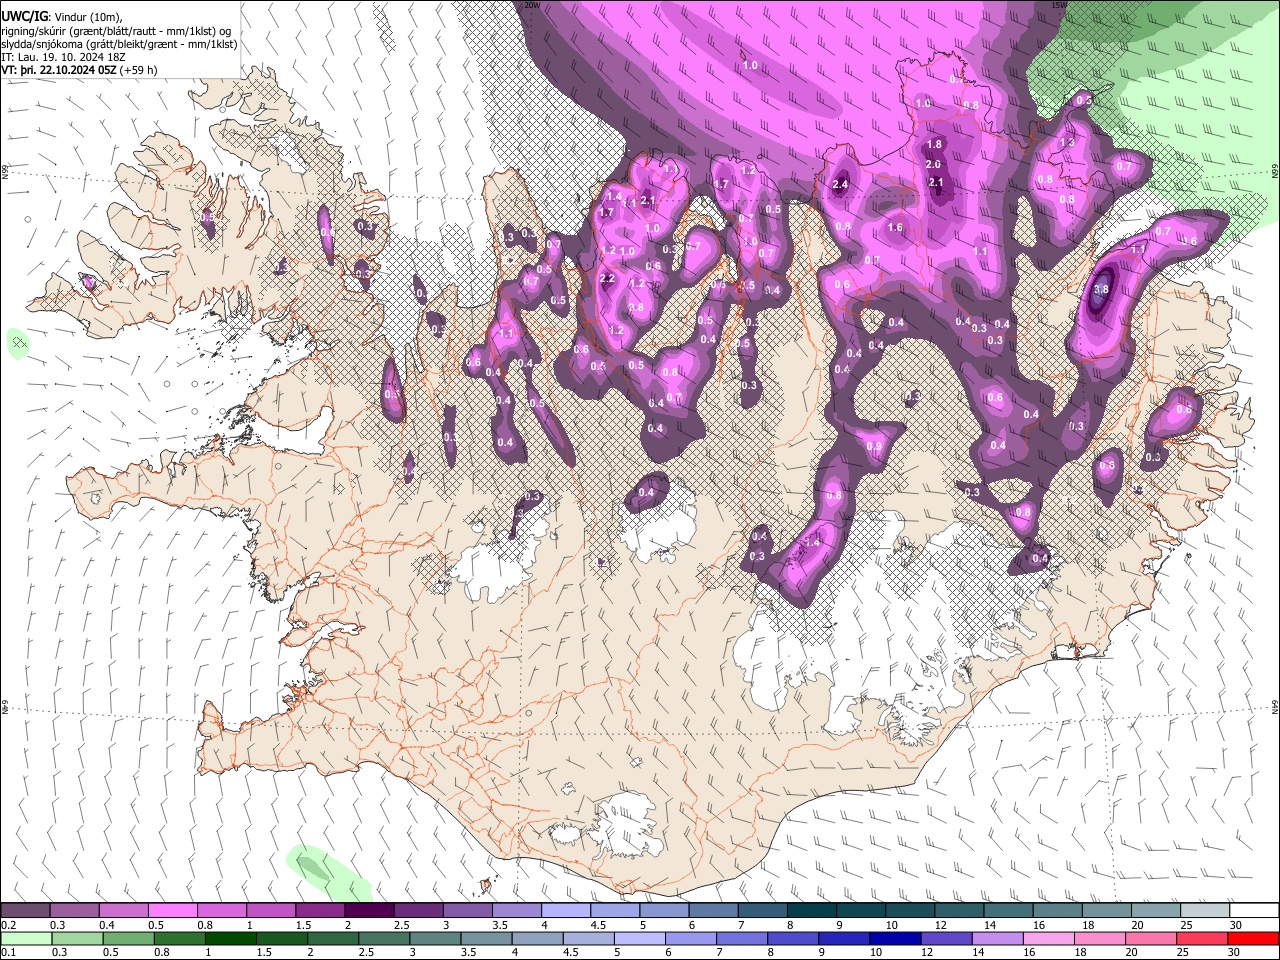
Task: Click the upper legend swatch labeled 3.5
Action: (515, 911)
